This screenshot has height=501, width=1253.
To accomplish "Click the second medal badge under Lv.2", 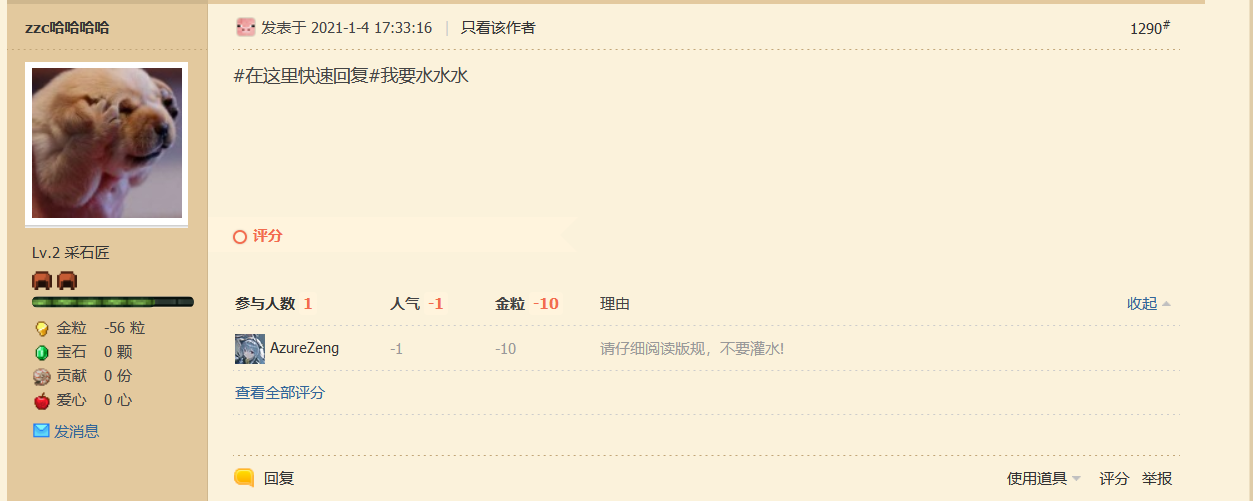I will (x=67, y=280).
